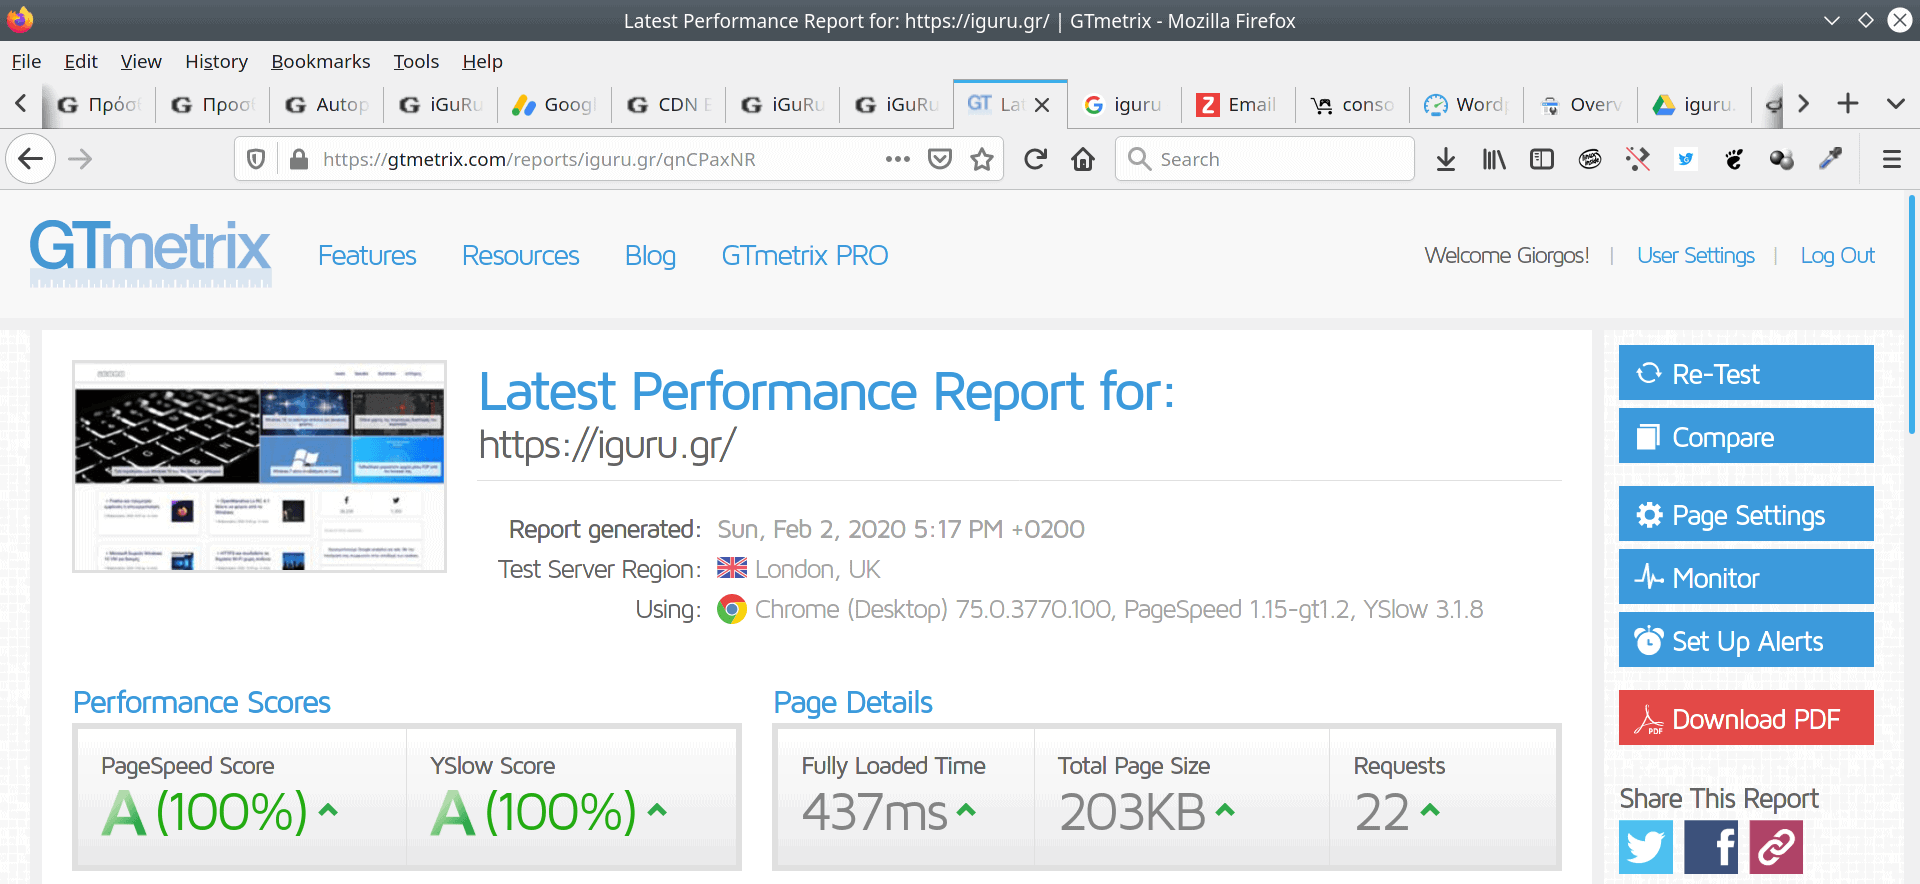
Task: Open the Resources link
Action: (x=520, y=256)
